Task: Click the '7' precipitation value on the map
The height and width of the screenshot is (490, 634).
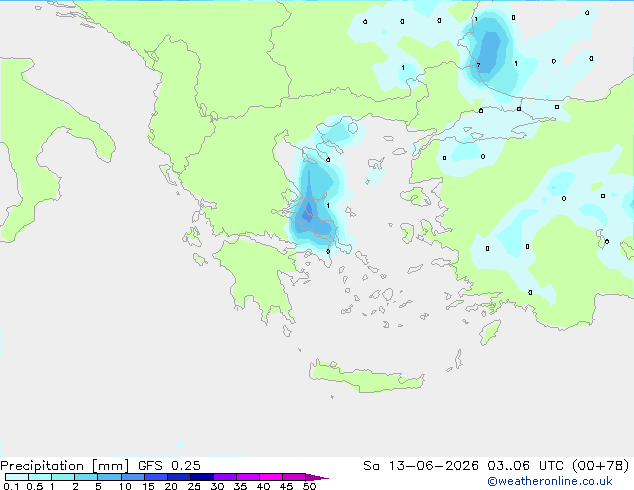Action: (478, 65)
